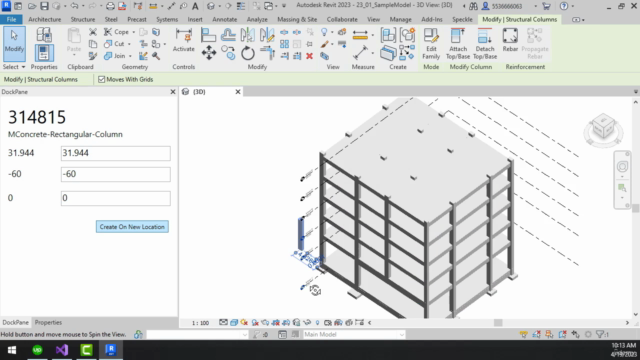Switch to the Add-Ins ribbon tab
This screenshot has width=640, height=360.
432,19
